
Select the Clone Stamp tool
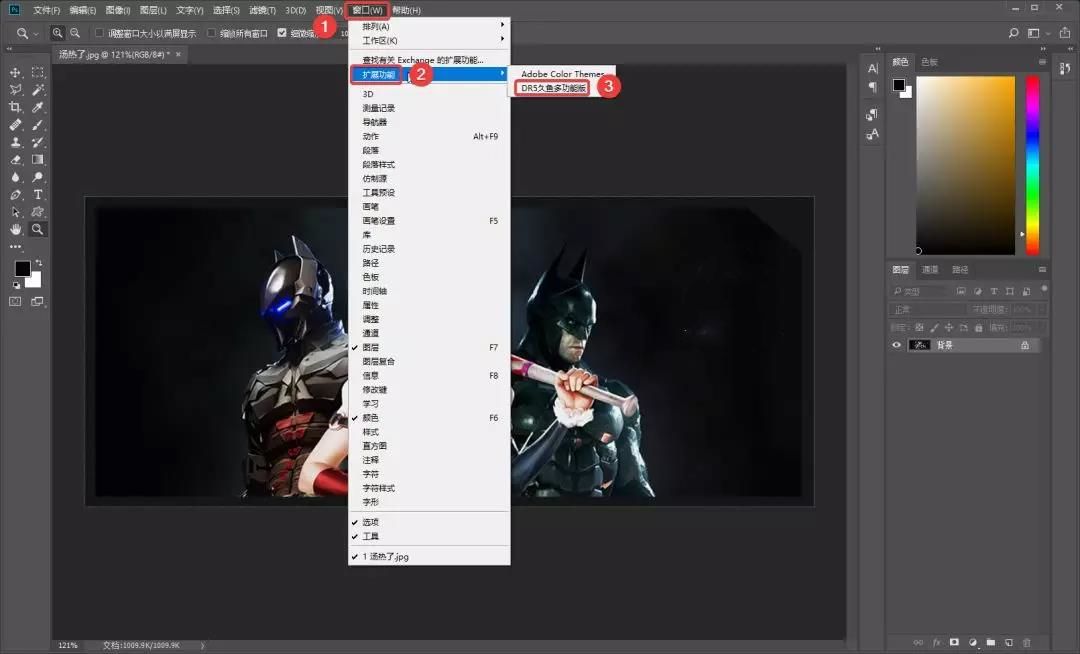click(x=15, y=142)
